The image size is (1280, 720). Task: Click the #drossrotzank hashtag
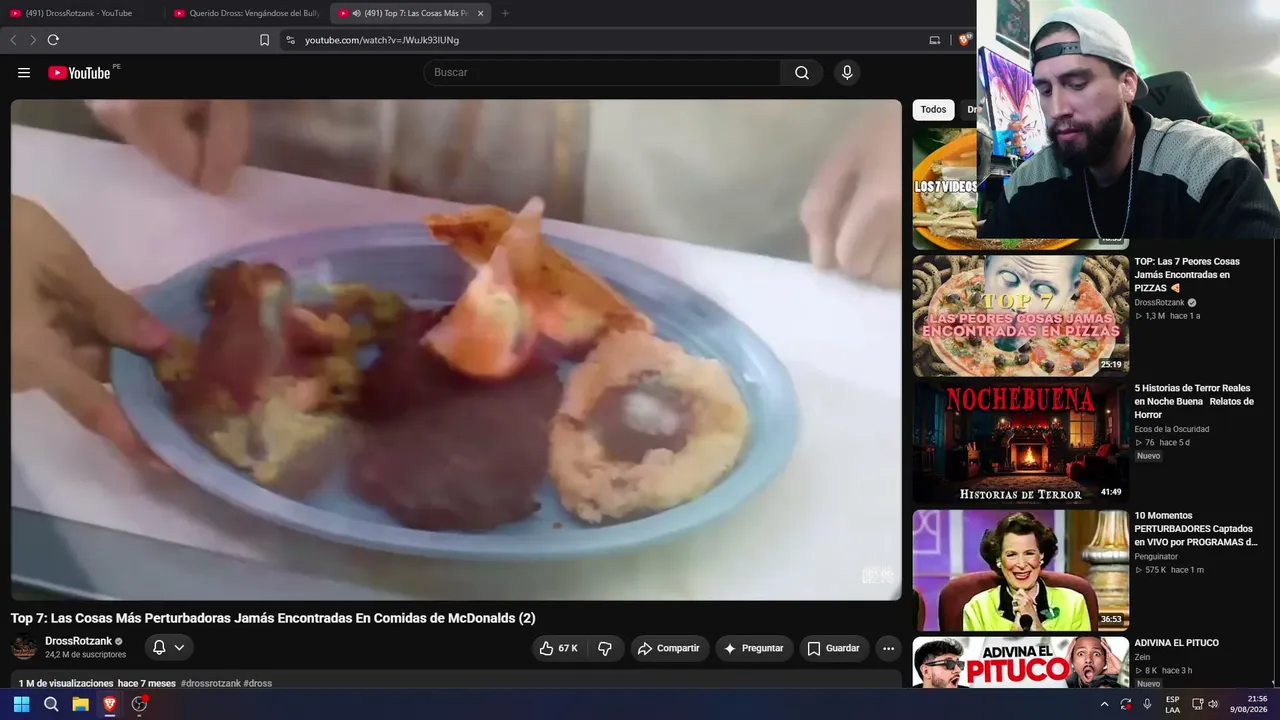[x=211, y=684]
